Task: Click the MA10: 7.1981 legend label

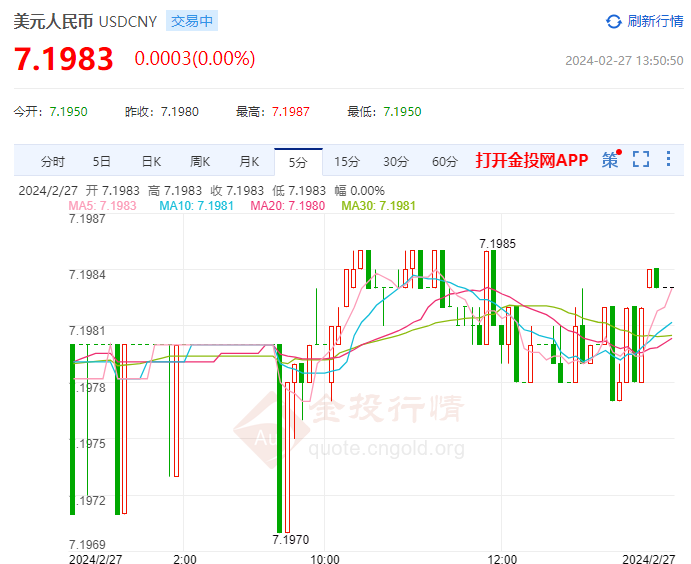Action: click(197, 206)
